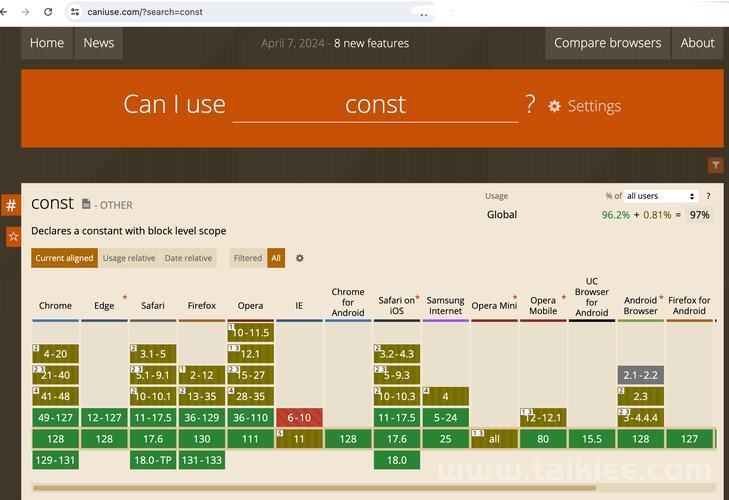Select Chrome 129-131 cell
Screen dimensions: 729x500
click(x=55, y=460)
